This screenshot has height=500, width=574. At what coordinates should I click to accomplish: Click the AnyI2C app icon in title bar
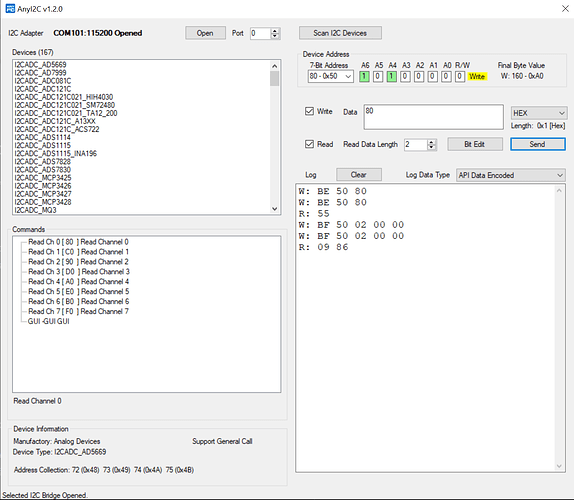pyautogui.click(x=10, y=8)
